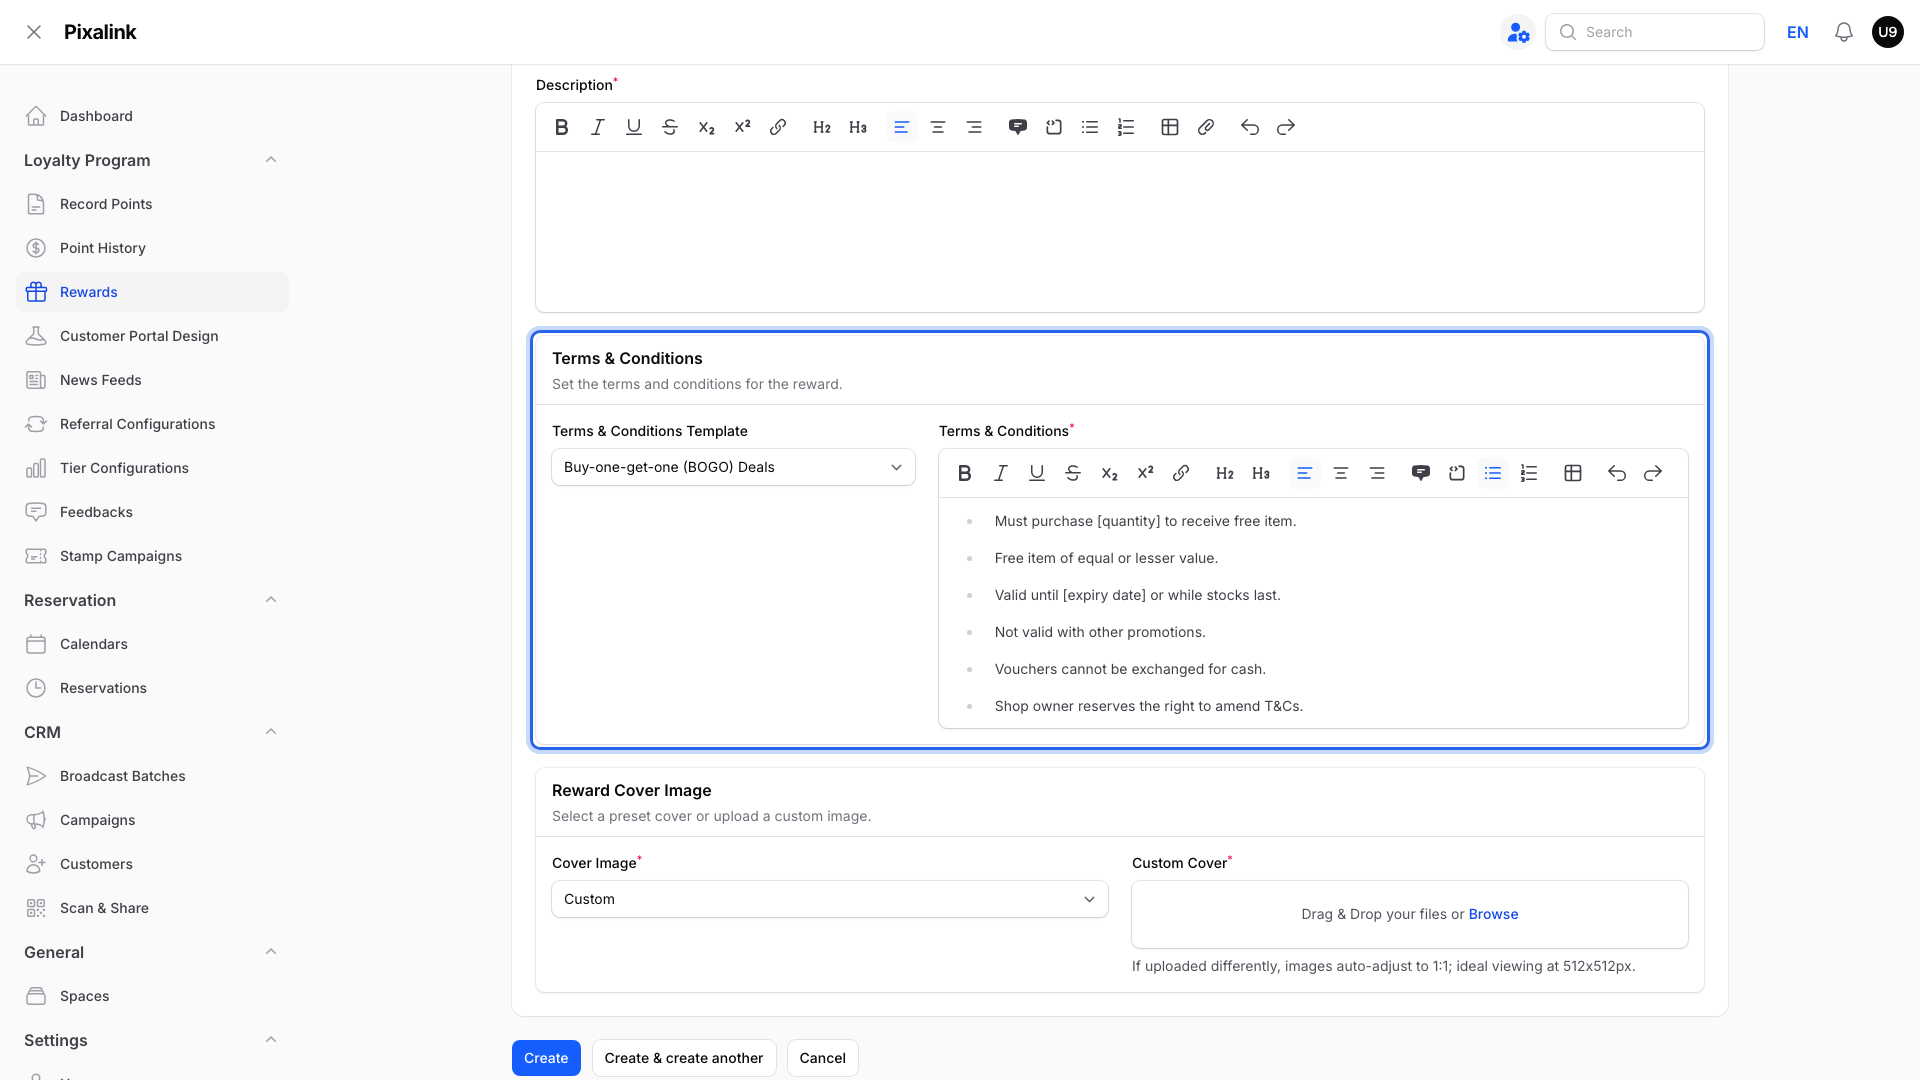Open notifications bell
The image size is (1920, 1080).
(x=1844, y=32)
